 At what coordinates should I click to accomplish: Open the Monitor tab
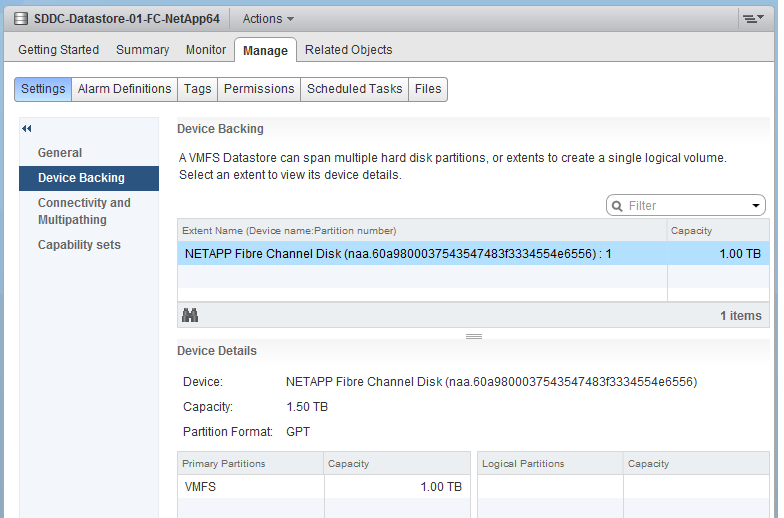coord(206,50)
